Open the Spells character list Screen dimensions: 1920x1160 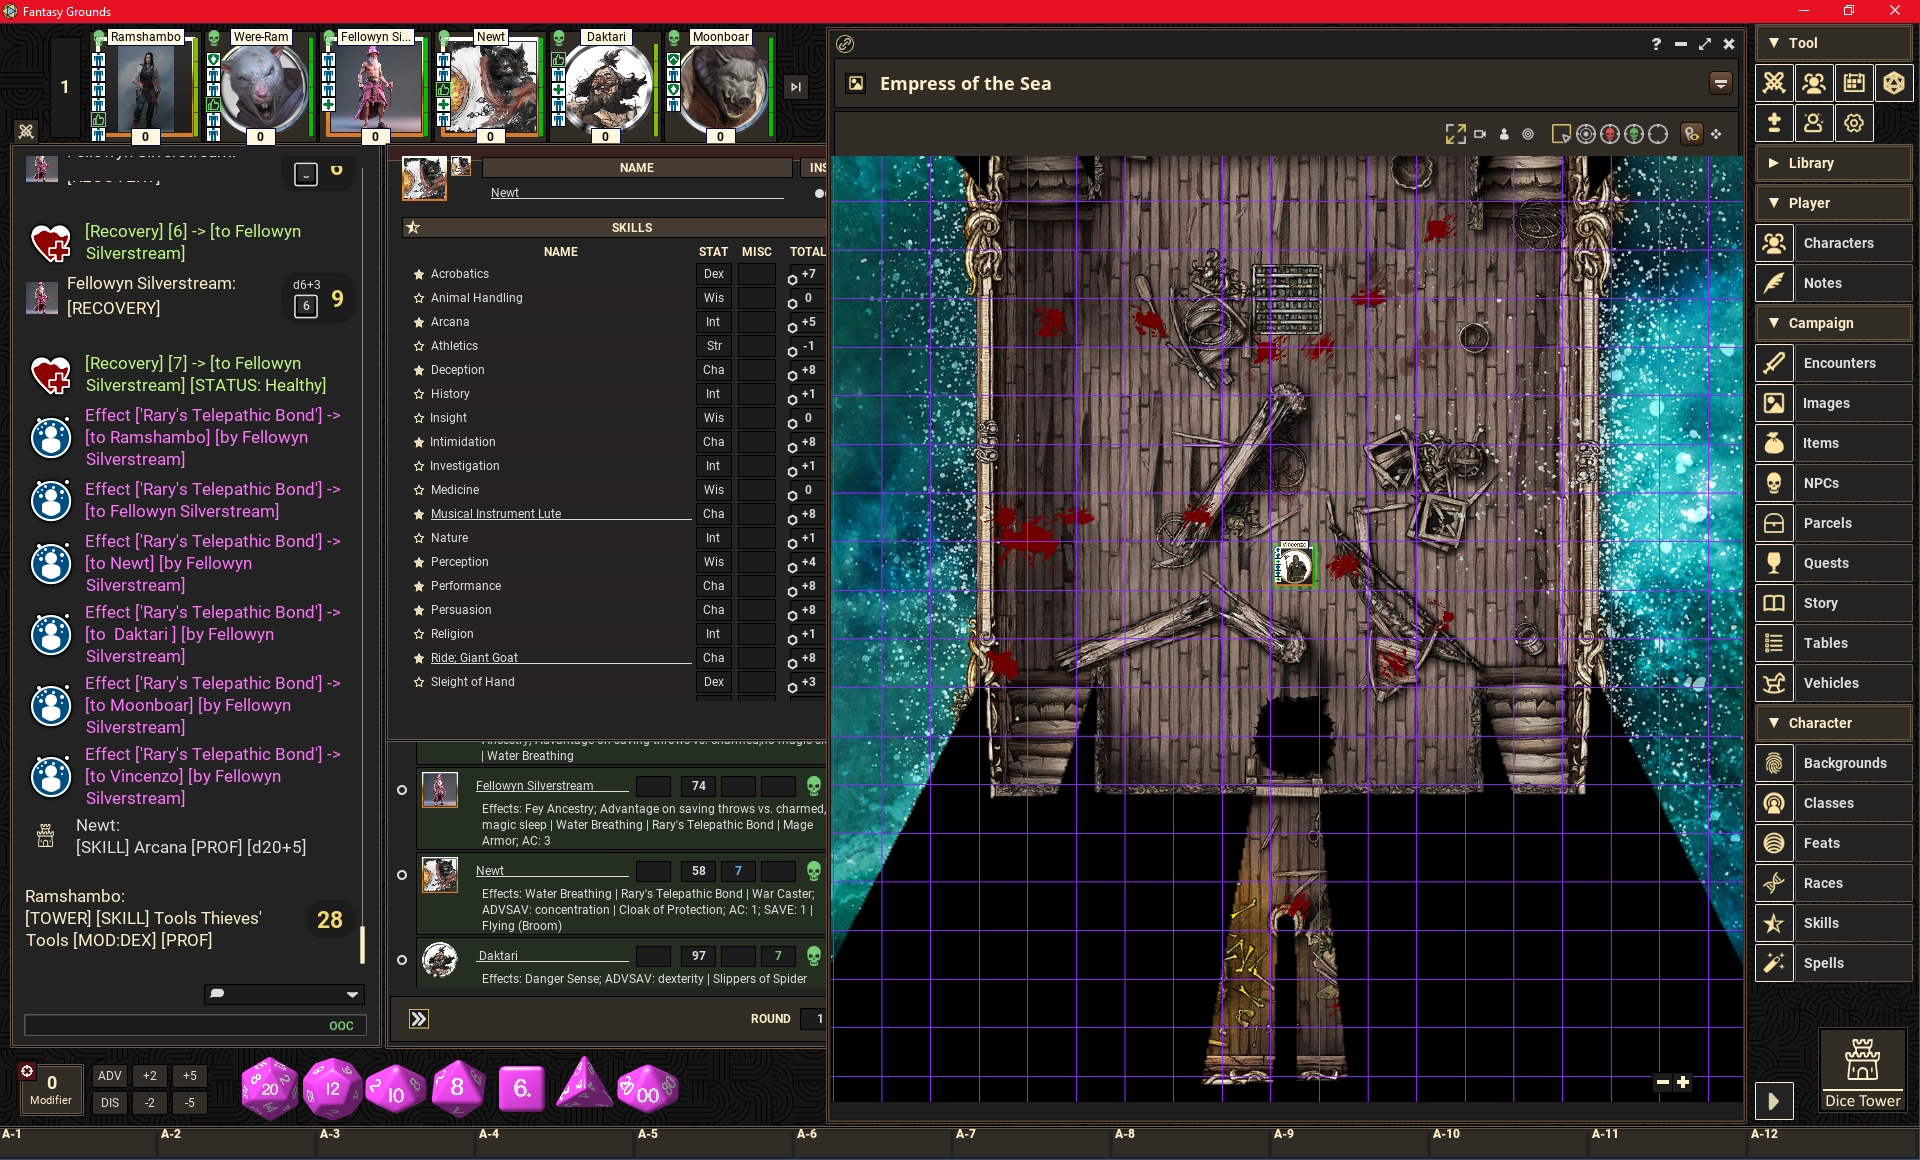pyautogui.click(x=1833, y=963)
